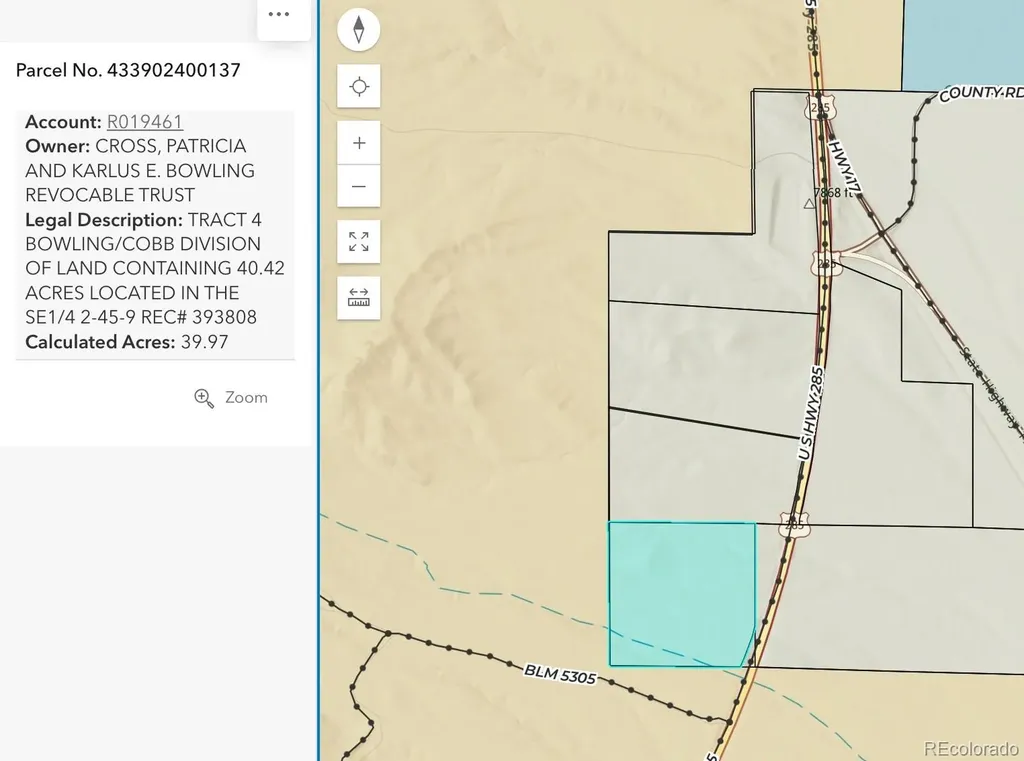Viewport: 1024px width, 761px height.
Task: Zoom in with the plus button
Action: [359, 143]
